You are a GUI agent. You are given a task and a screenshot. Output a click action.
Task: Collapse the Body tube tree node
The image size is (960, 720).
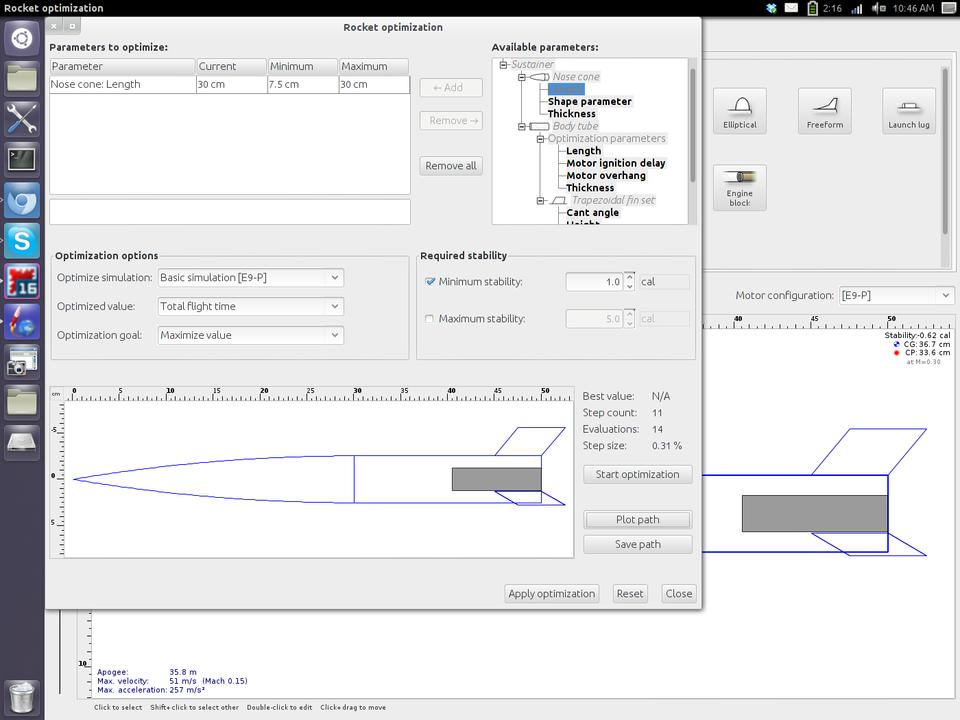pyautogui.click(x=522, y=127)
